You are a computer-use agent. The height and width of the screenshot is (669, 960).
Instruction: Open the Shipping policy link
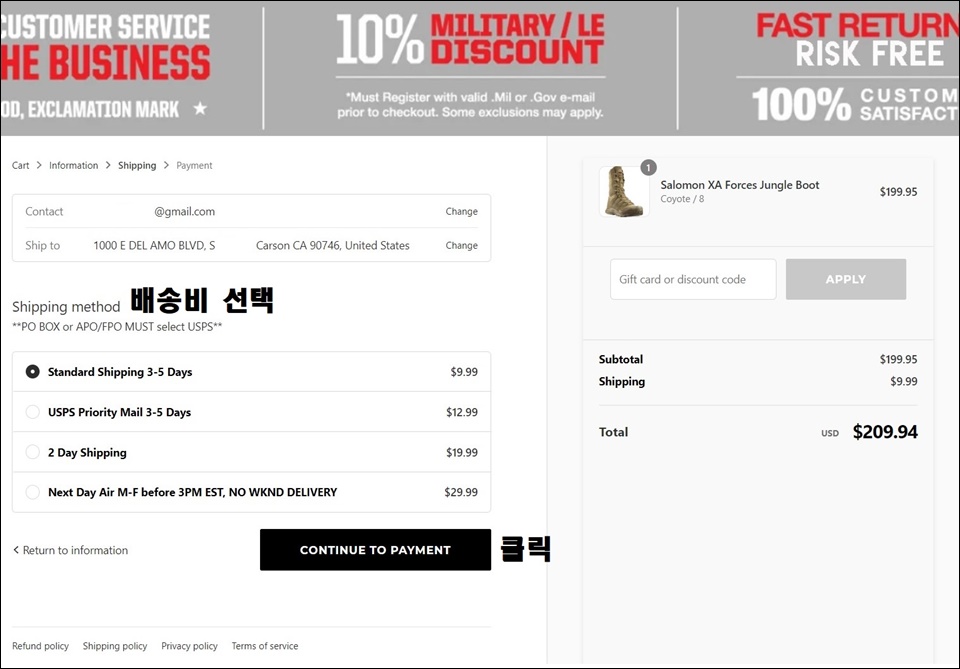[115, 646]
